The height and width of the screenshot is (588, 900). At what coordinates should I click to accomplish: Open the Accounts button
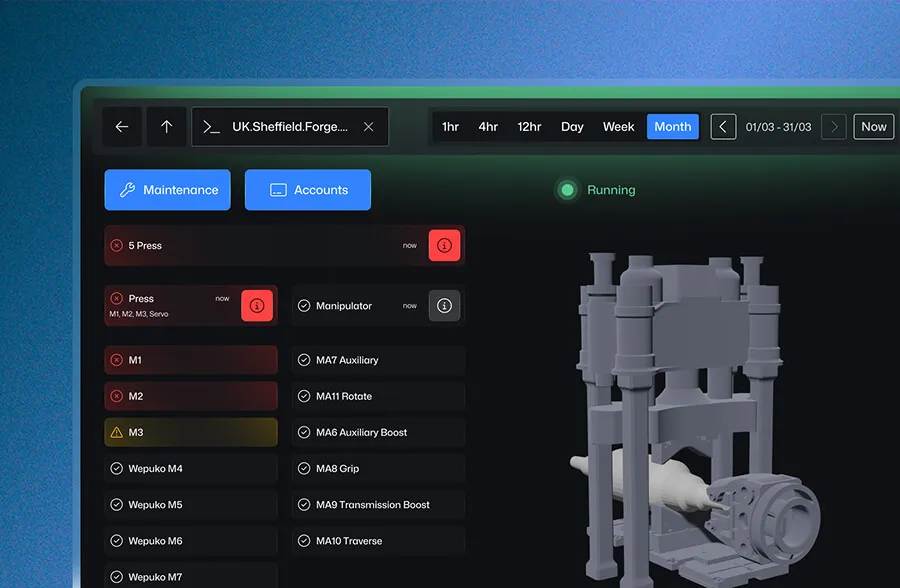point(308,190)
